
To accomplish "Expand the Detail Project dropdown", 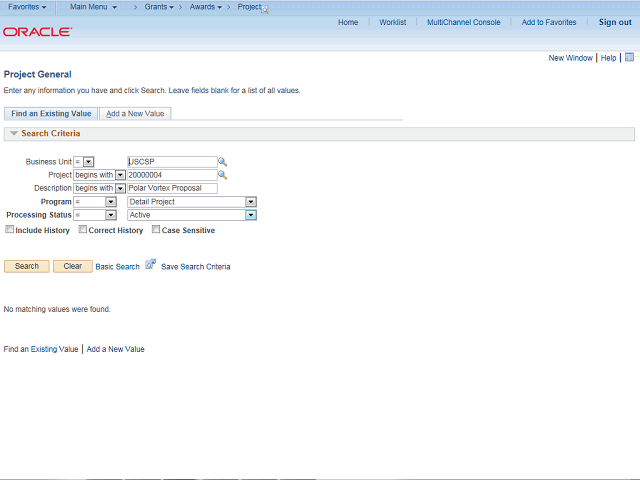I will click(x=251, y=202).
